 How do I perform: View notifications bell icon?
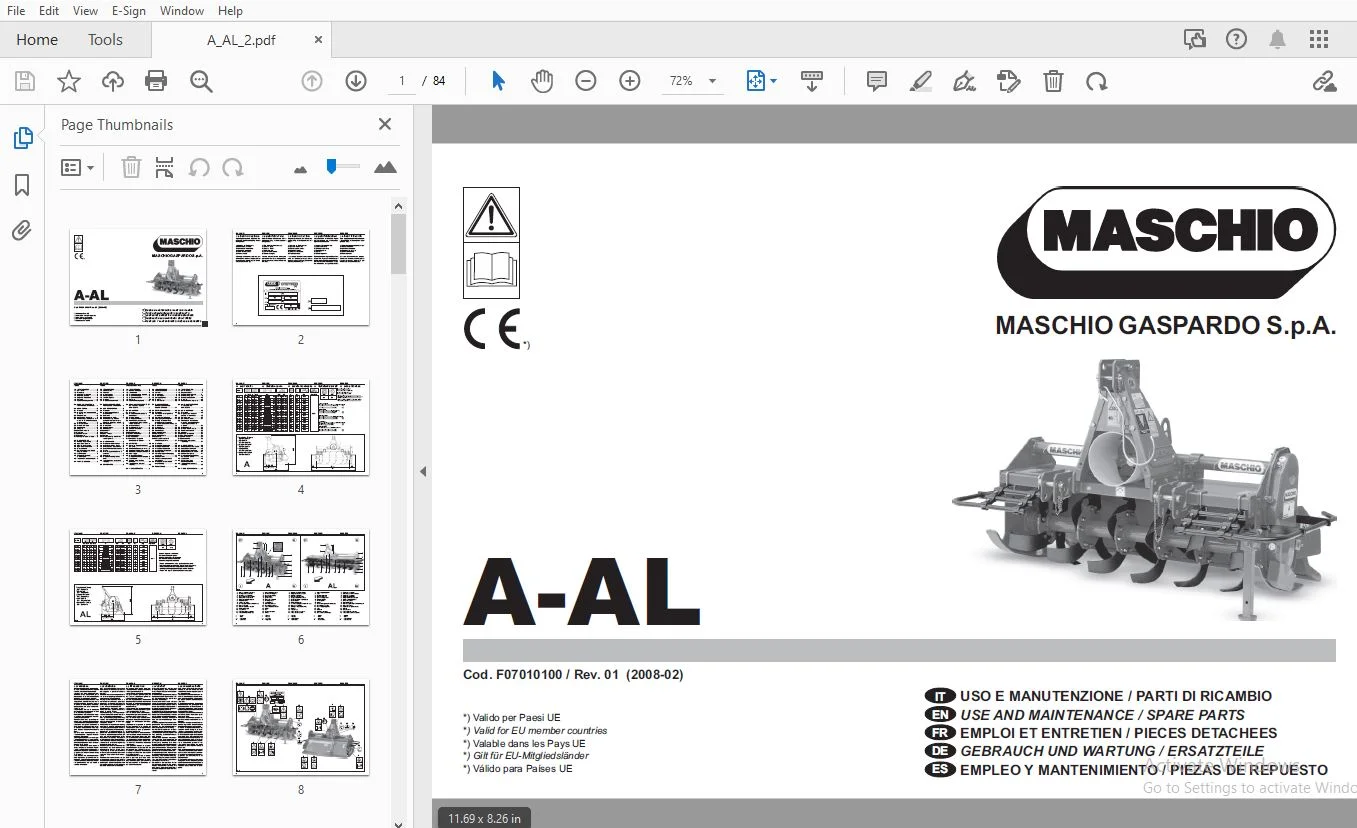[1277, 40]
